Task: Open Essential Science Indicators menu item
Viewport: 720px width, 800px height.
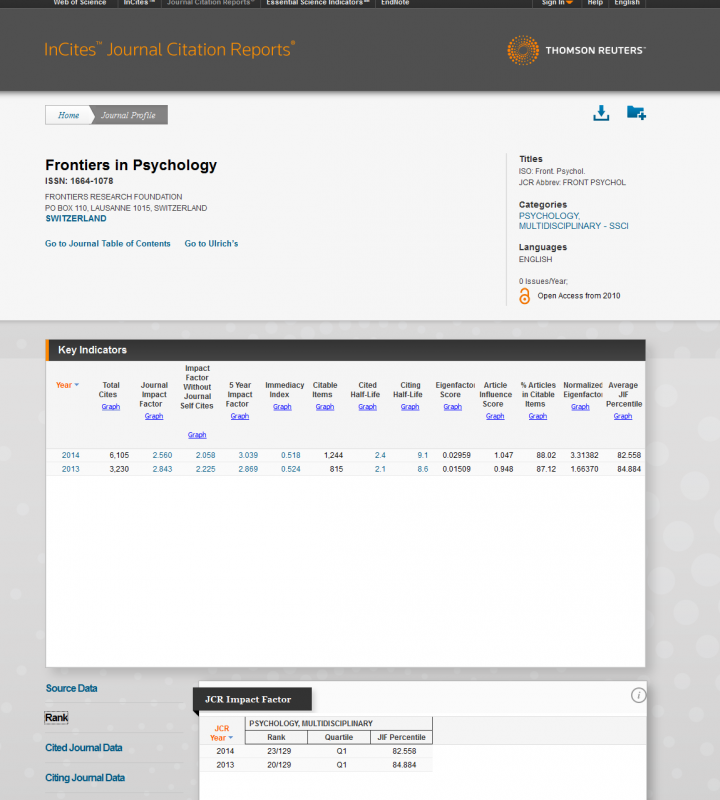Action: coord(317,3)
